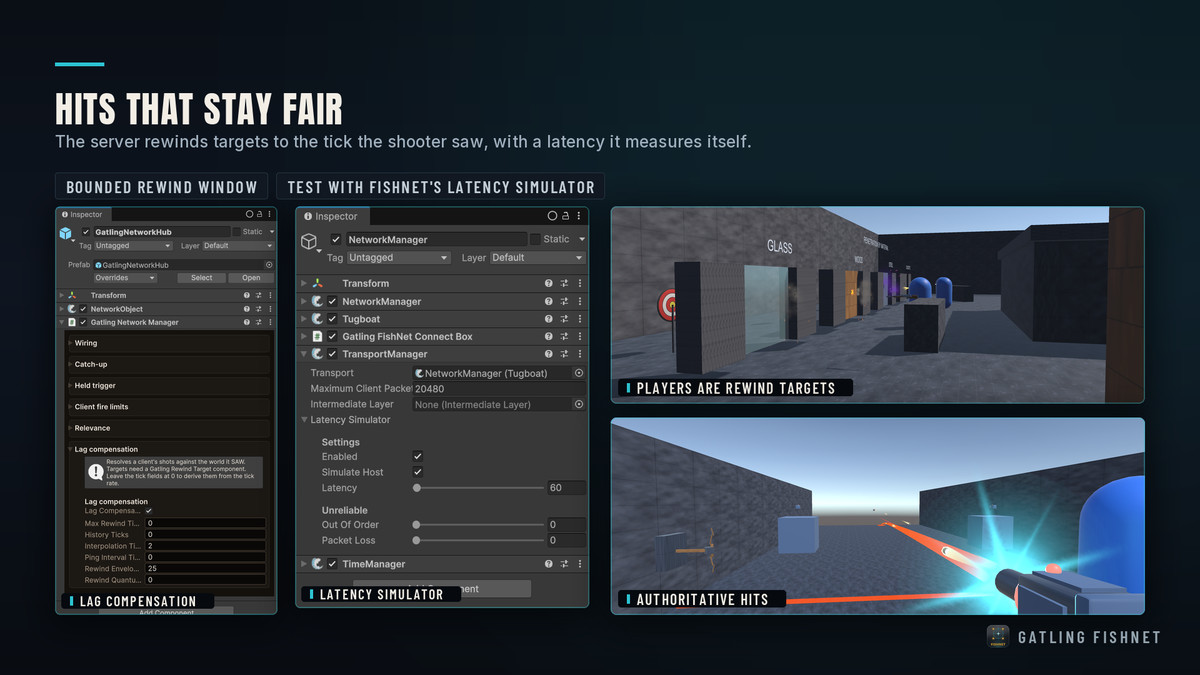Open help for Gatling Network Manager component
This screenshot has height=675, width=1200.
tap(247, 322)
